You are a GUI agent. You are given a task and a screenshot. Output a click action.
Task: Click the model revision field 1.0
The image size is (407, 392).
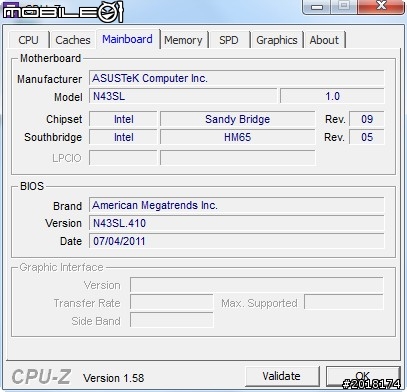pos(332,96)
